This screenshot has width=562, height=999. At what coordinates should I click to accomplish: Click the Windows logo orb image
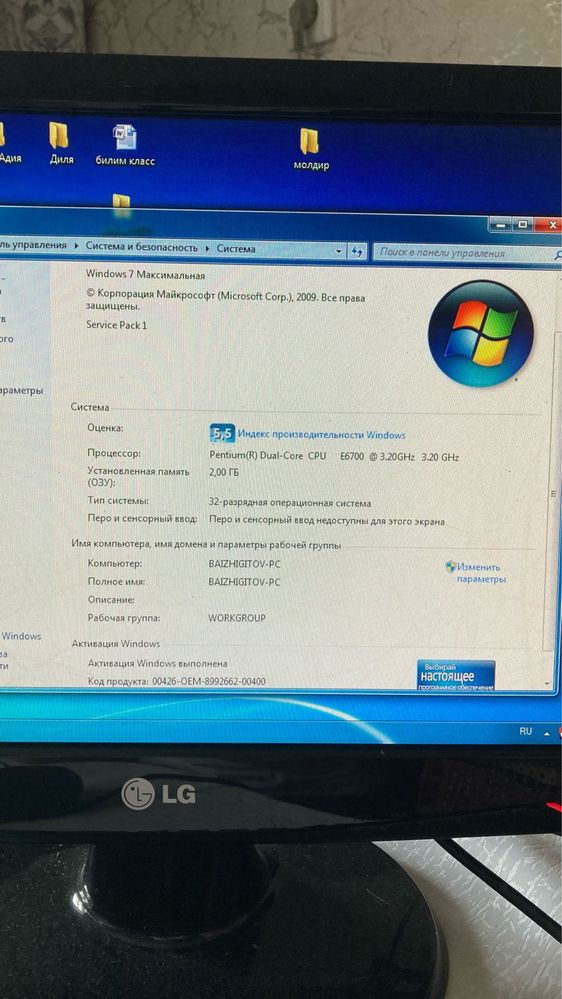pos(480,333)
